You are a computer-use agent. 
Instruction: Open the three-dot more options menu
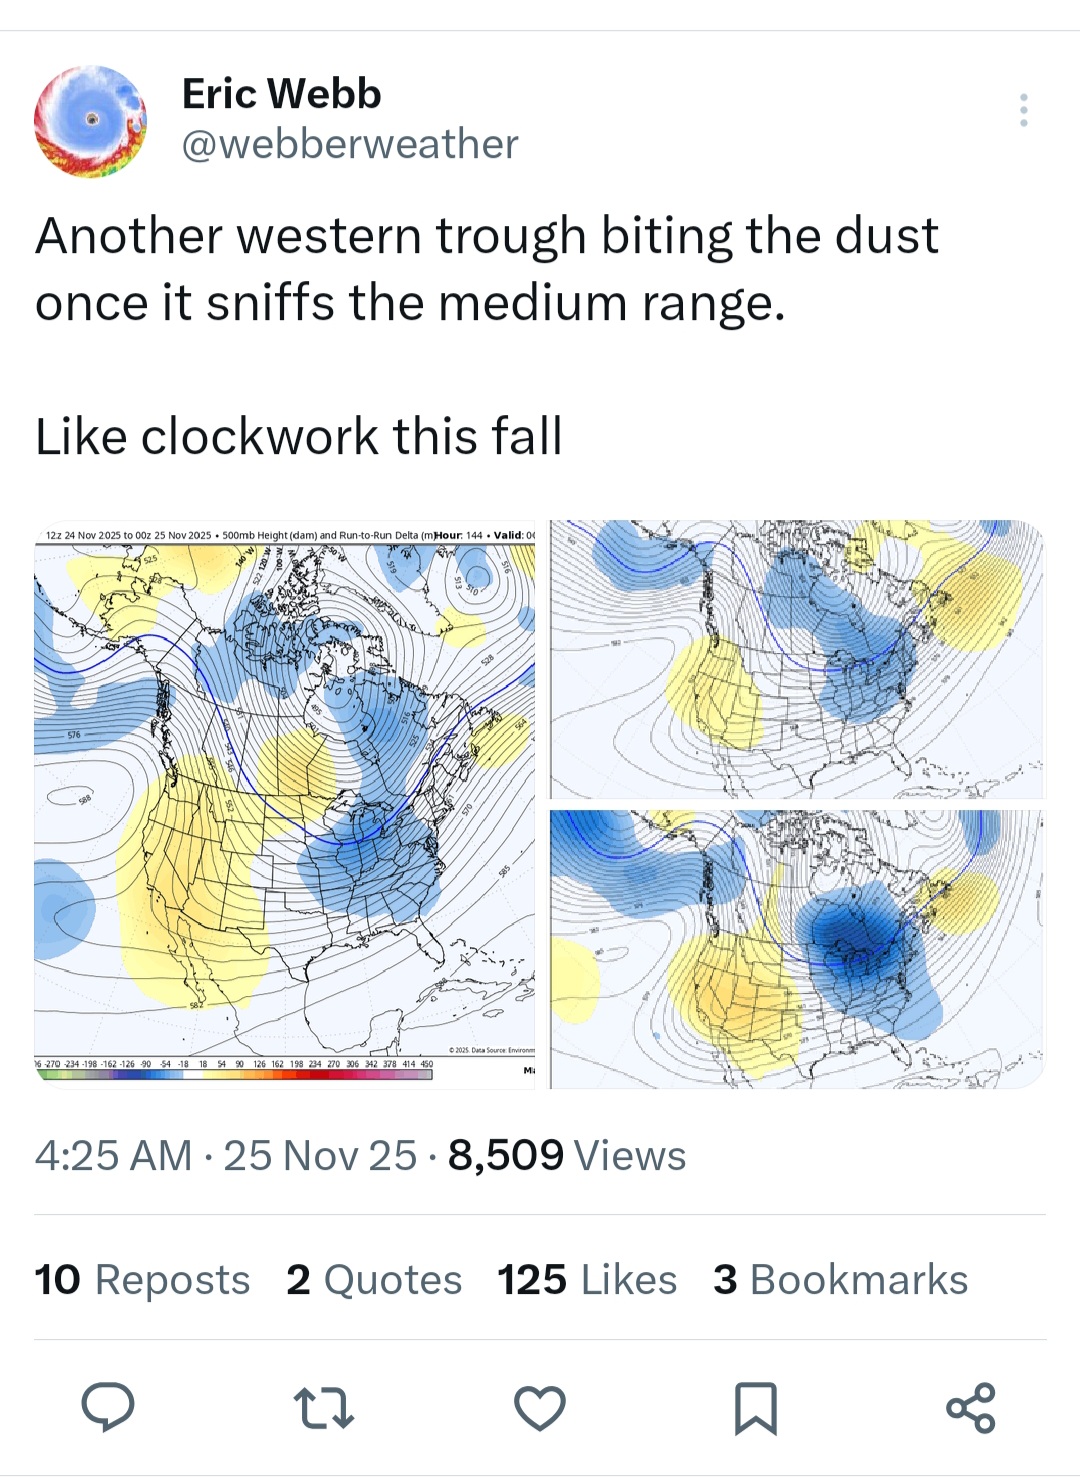pyautogui.click(x=1023, y=110)
